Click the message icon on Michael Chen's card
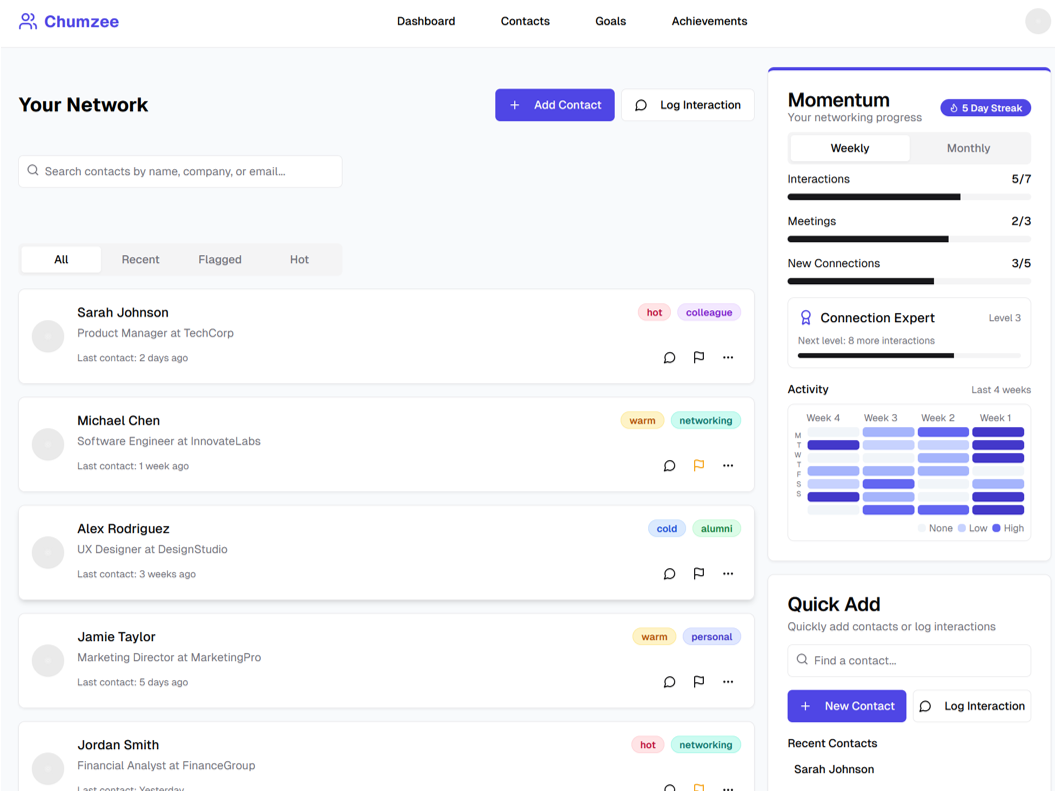The width and height of the screenshot is (1056, 792). point(669,466)
